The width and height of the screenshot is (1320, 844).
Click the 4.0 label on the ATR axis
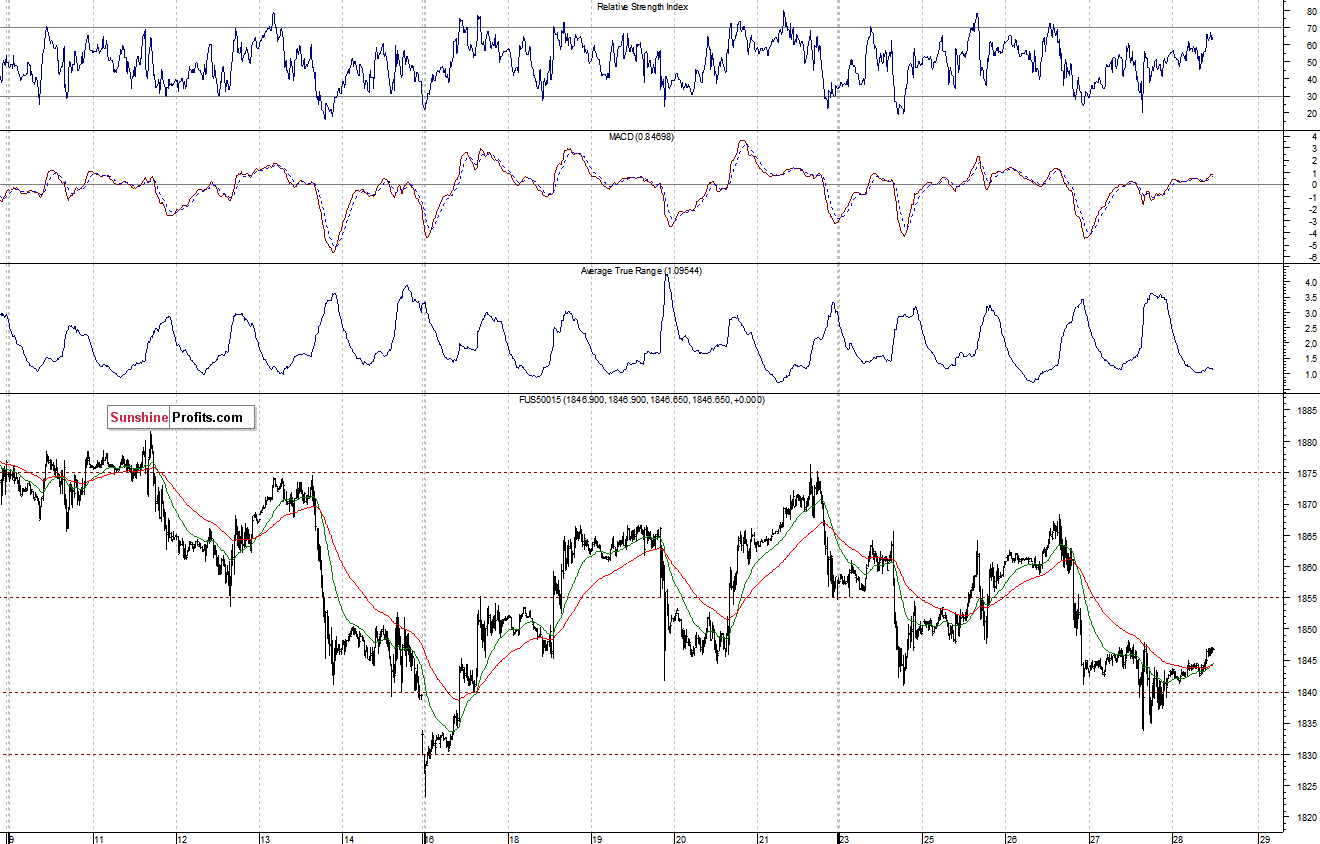coord(1310,283)
